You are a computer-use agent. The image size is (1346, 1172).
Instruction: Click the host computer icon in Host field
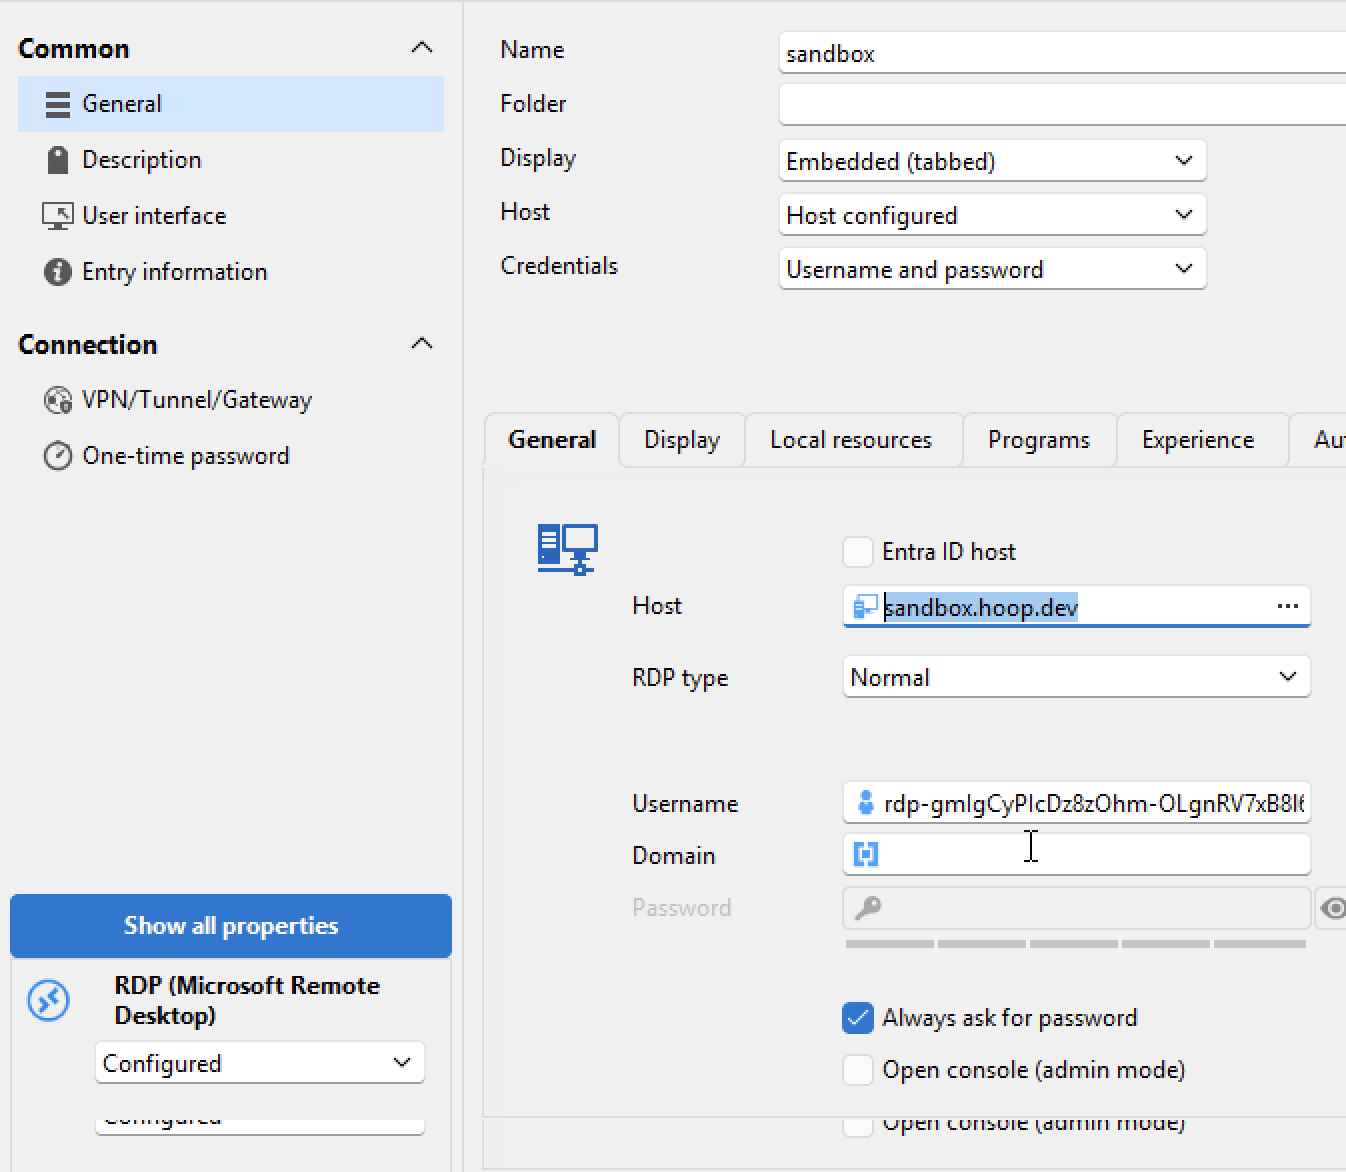click(x=865, y=607)
